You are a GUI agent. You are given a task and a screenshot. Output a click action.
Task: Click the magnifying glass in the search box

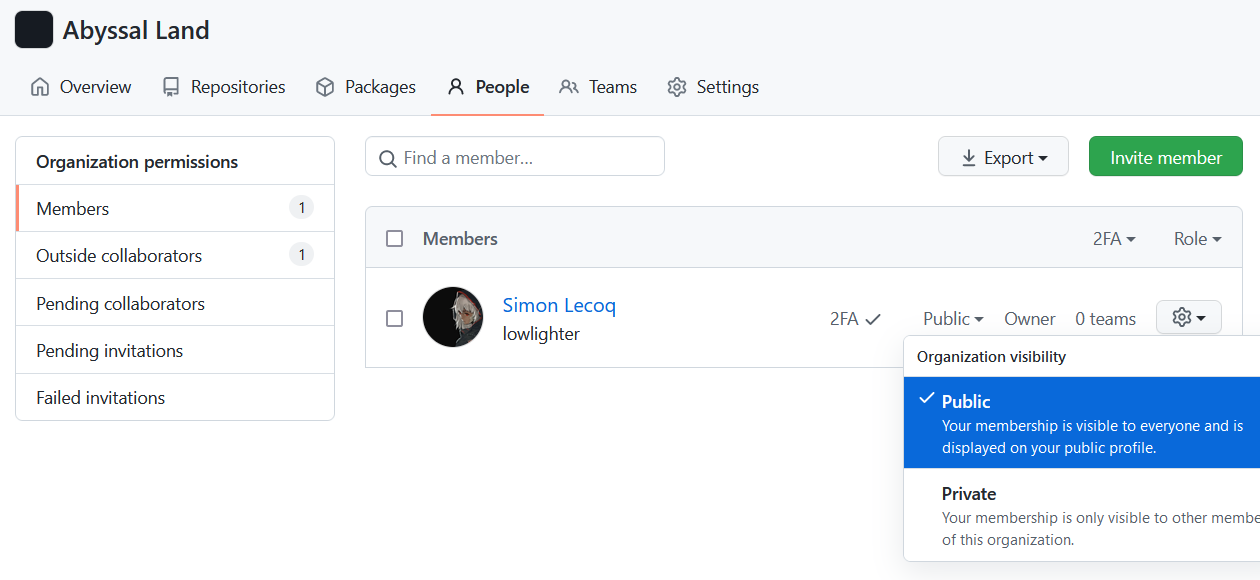tap(388, 157)
